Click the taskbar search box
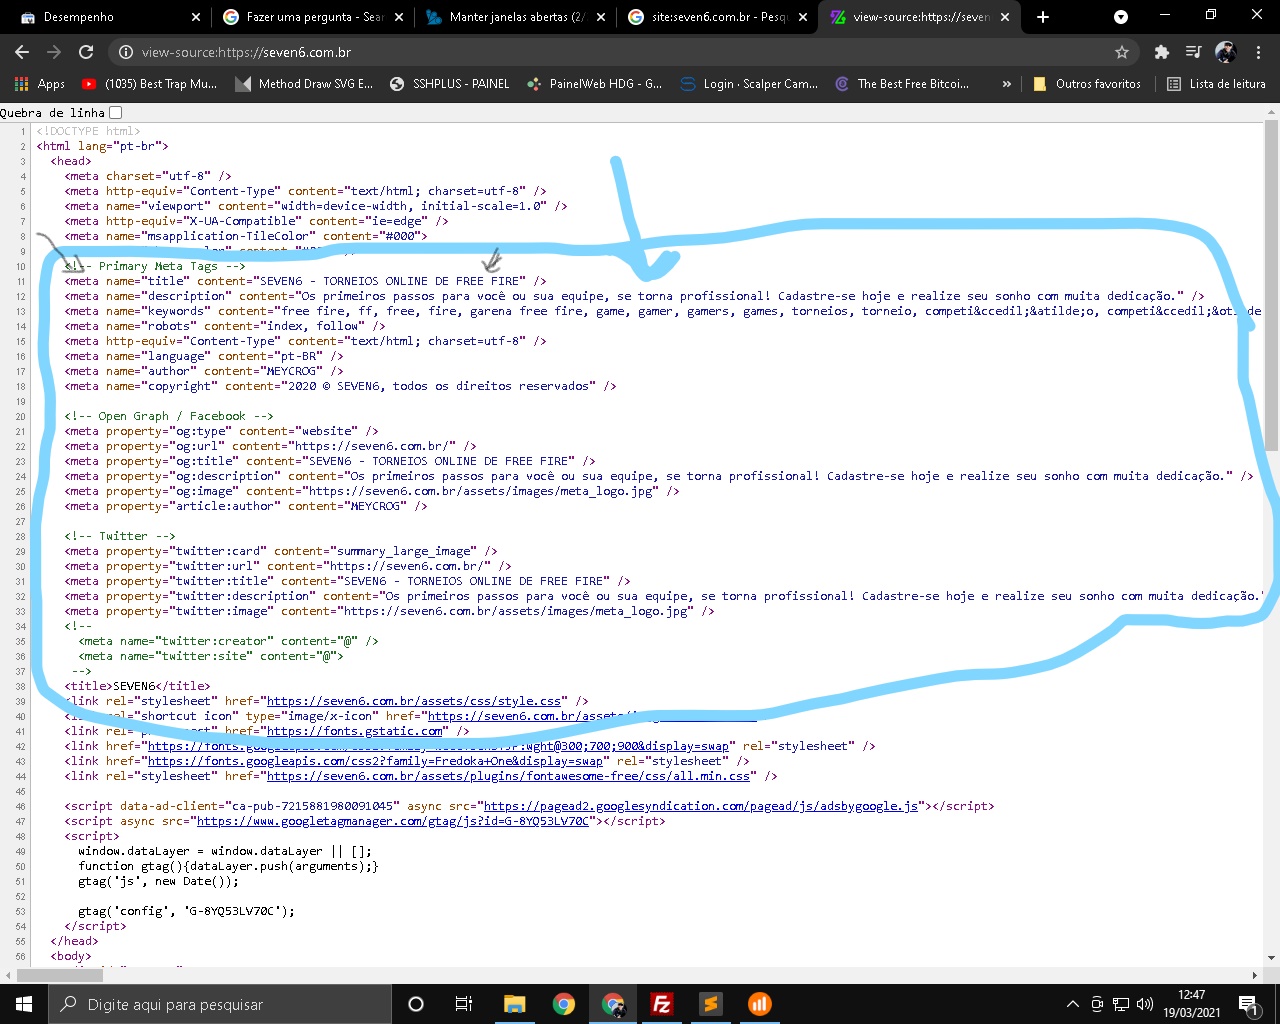 coord(219,1004)
